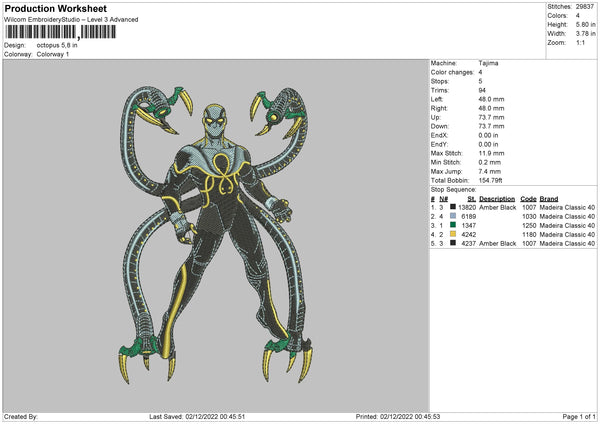Select the light blue swatch for code 1030
600x424 pixels.
coord(453,217)
